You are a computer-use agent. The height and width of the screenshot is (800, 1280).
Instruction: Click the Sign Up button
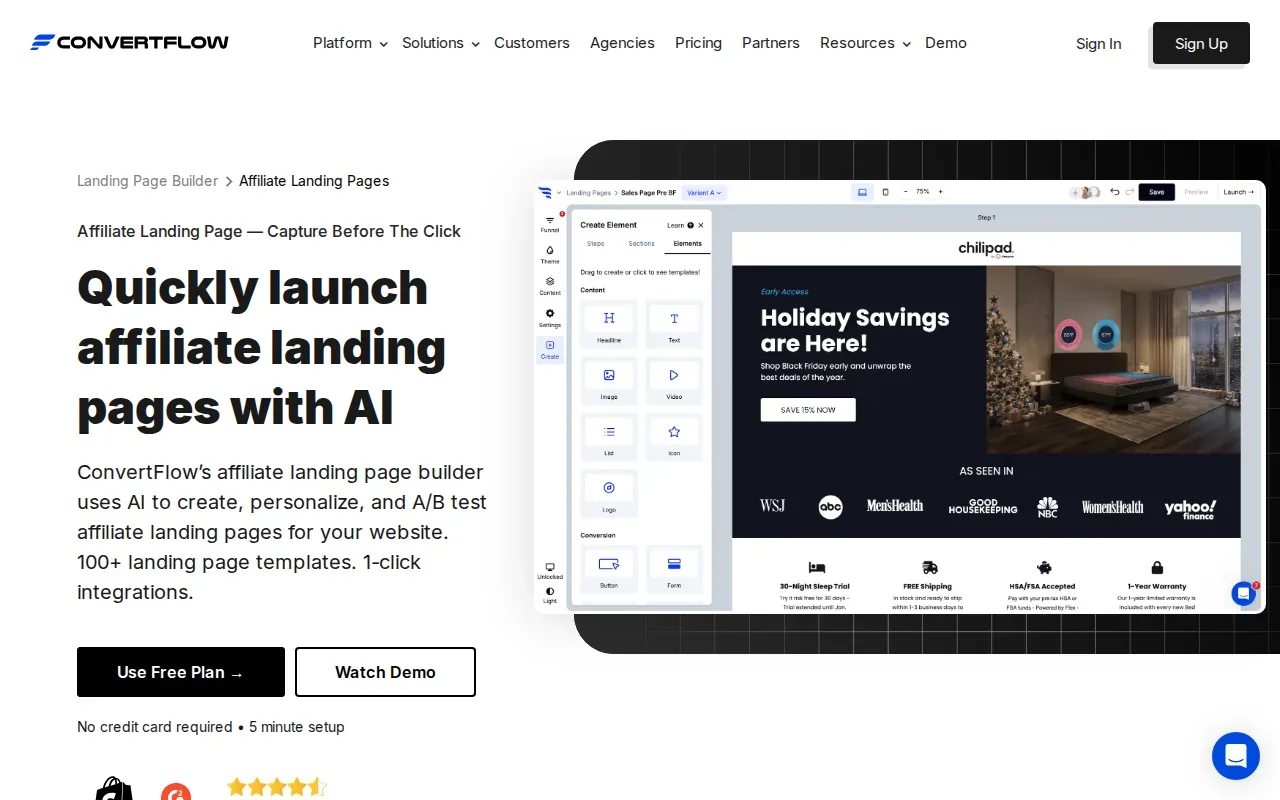(1201, 43)
